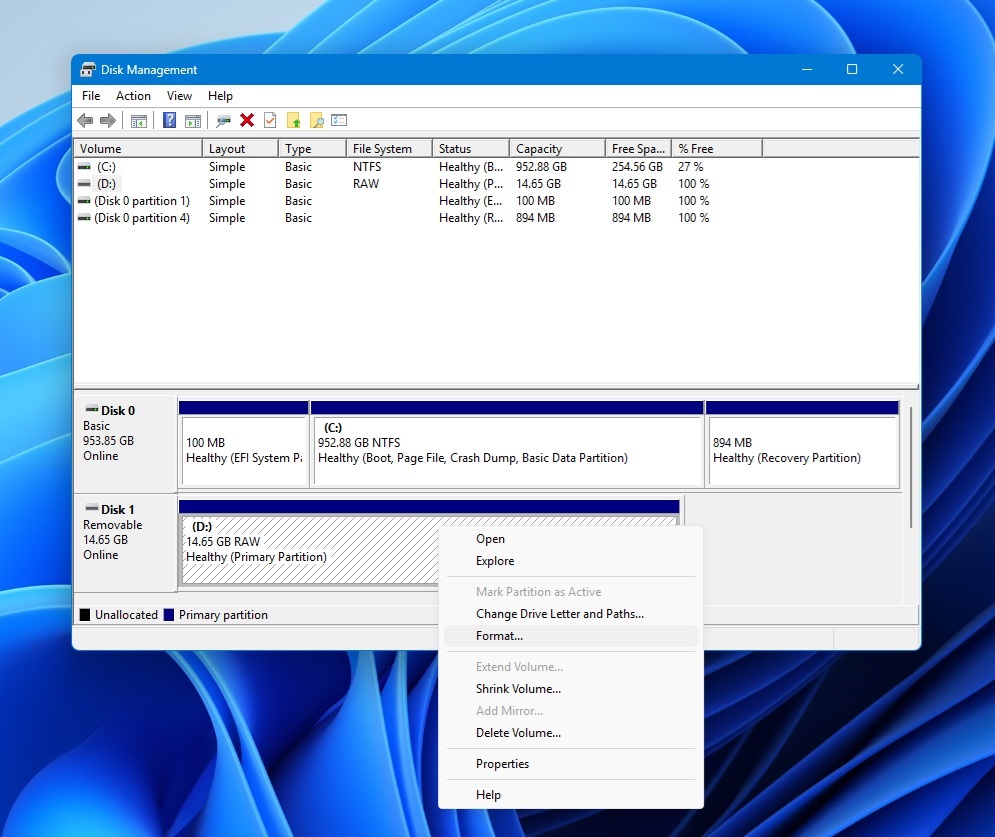
Task: Click the document checkmark toolbar icon
Action: pos(270,120)
